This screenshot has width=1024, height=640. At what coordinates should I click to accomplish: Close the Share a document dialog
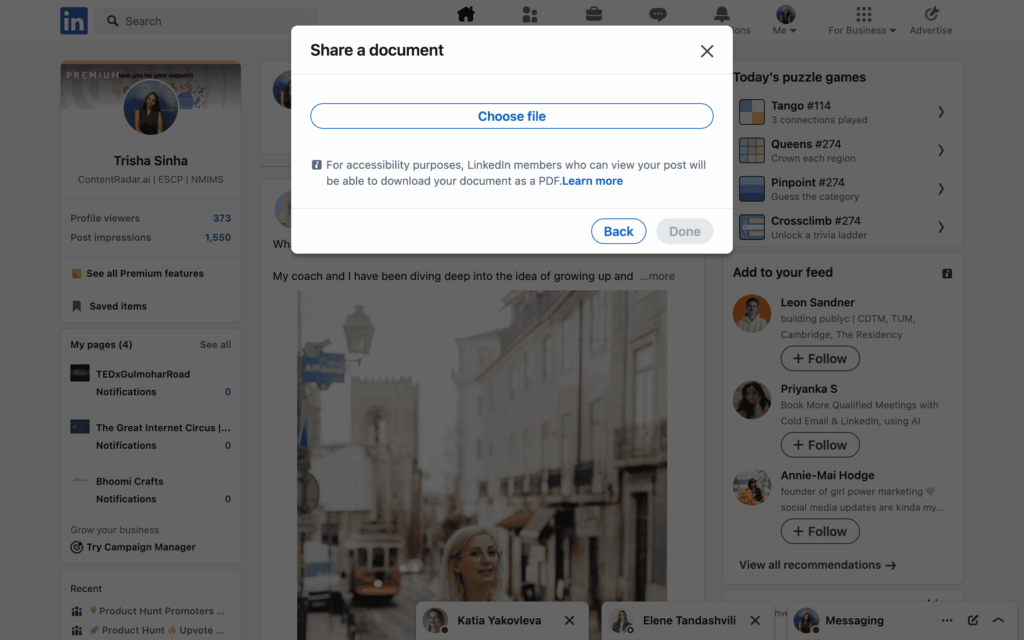pos(707,51)
